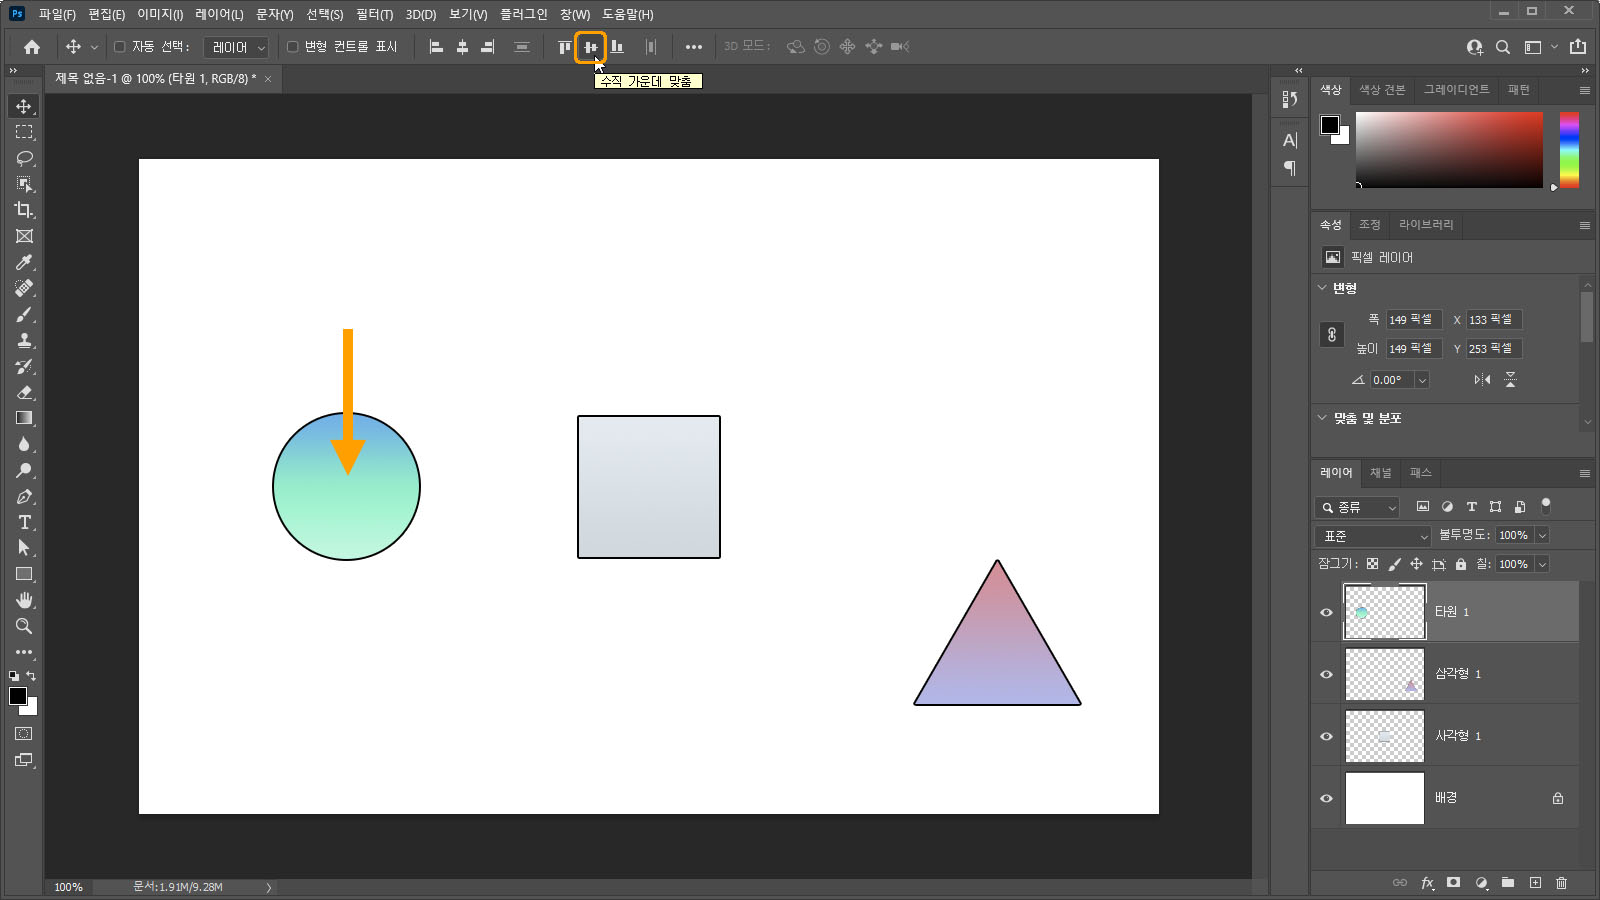Click the share button at top right
This screenshot has width=1600, height=900.
[x=1578, y=47]
